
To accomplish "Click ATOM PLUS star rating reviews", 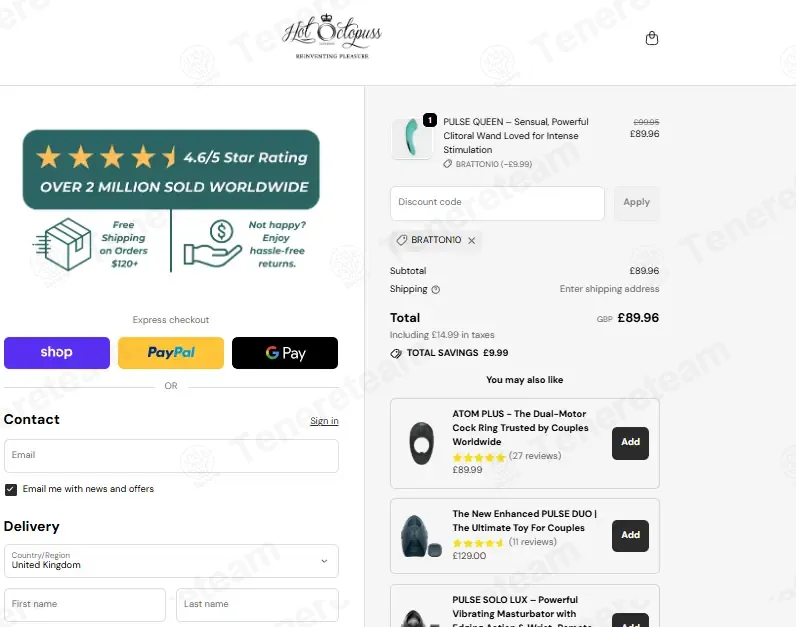I will [507, 456].
